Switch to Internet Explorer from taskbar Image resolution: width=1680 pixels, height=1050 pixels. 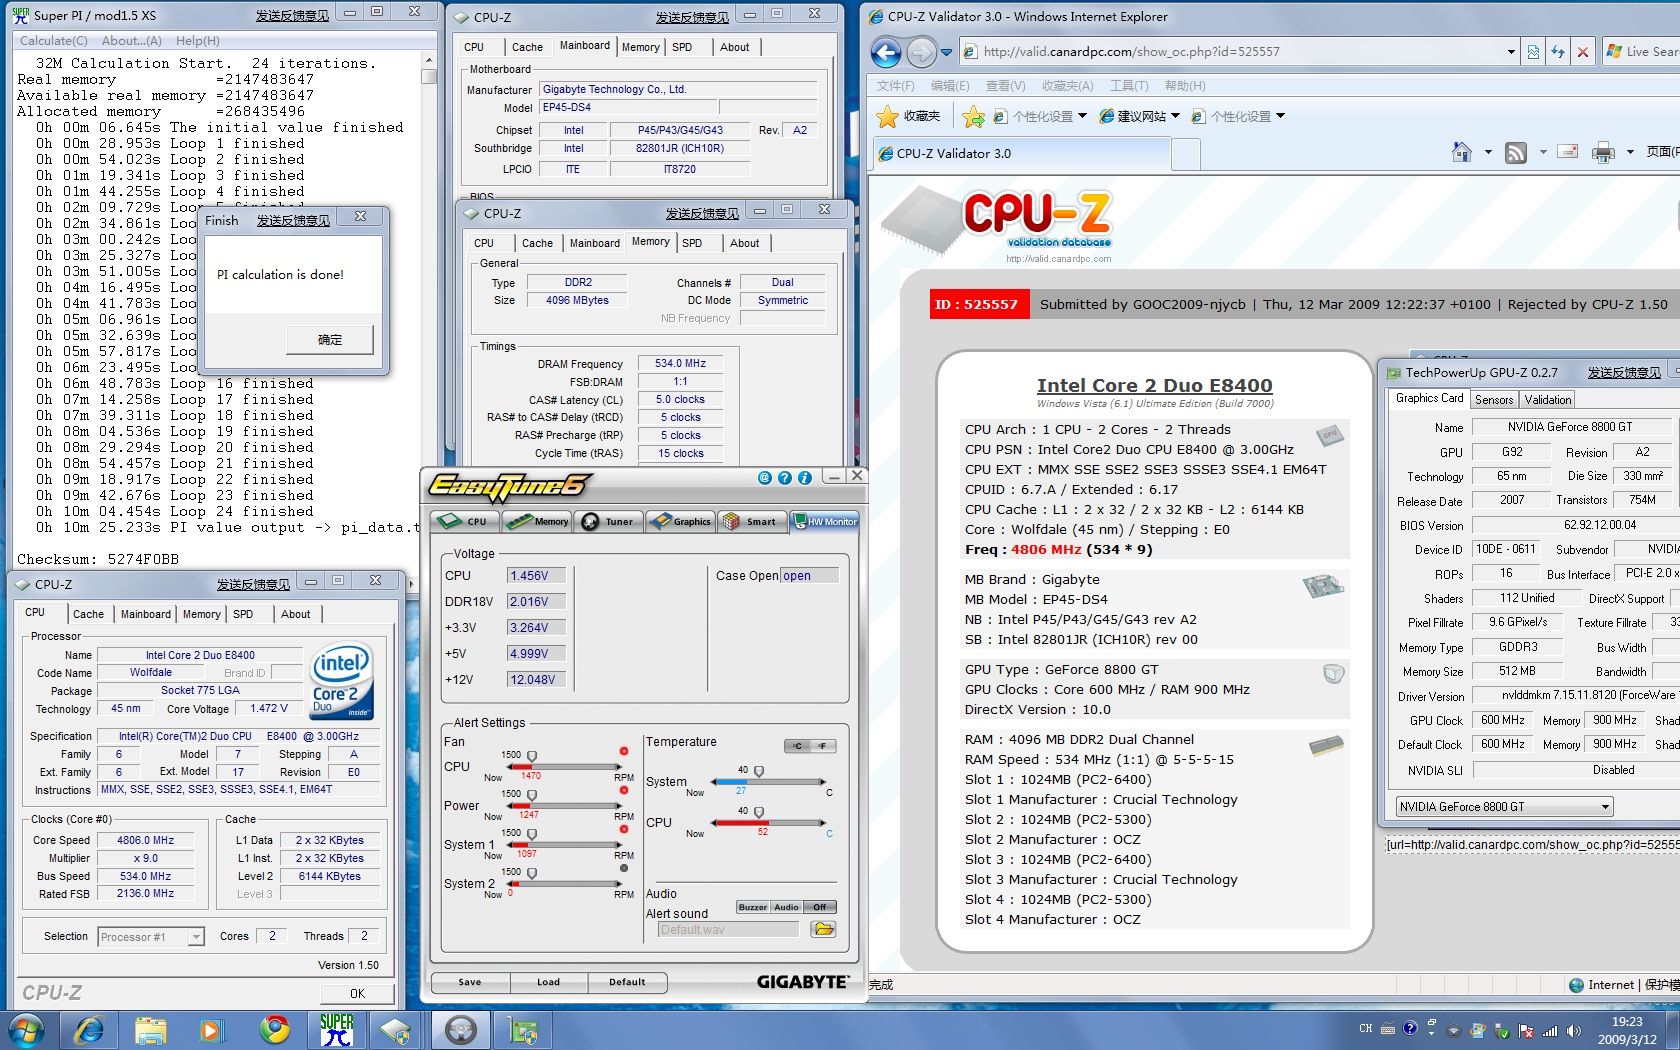tap(89, 1029)
